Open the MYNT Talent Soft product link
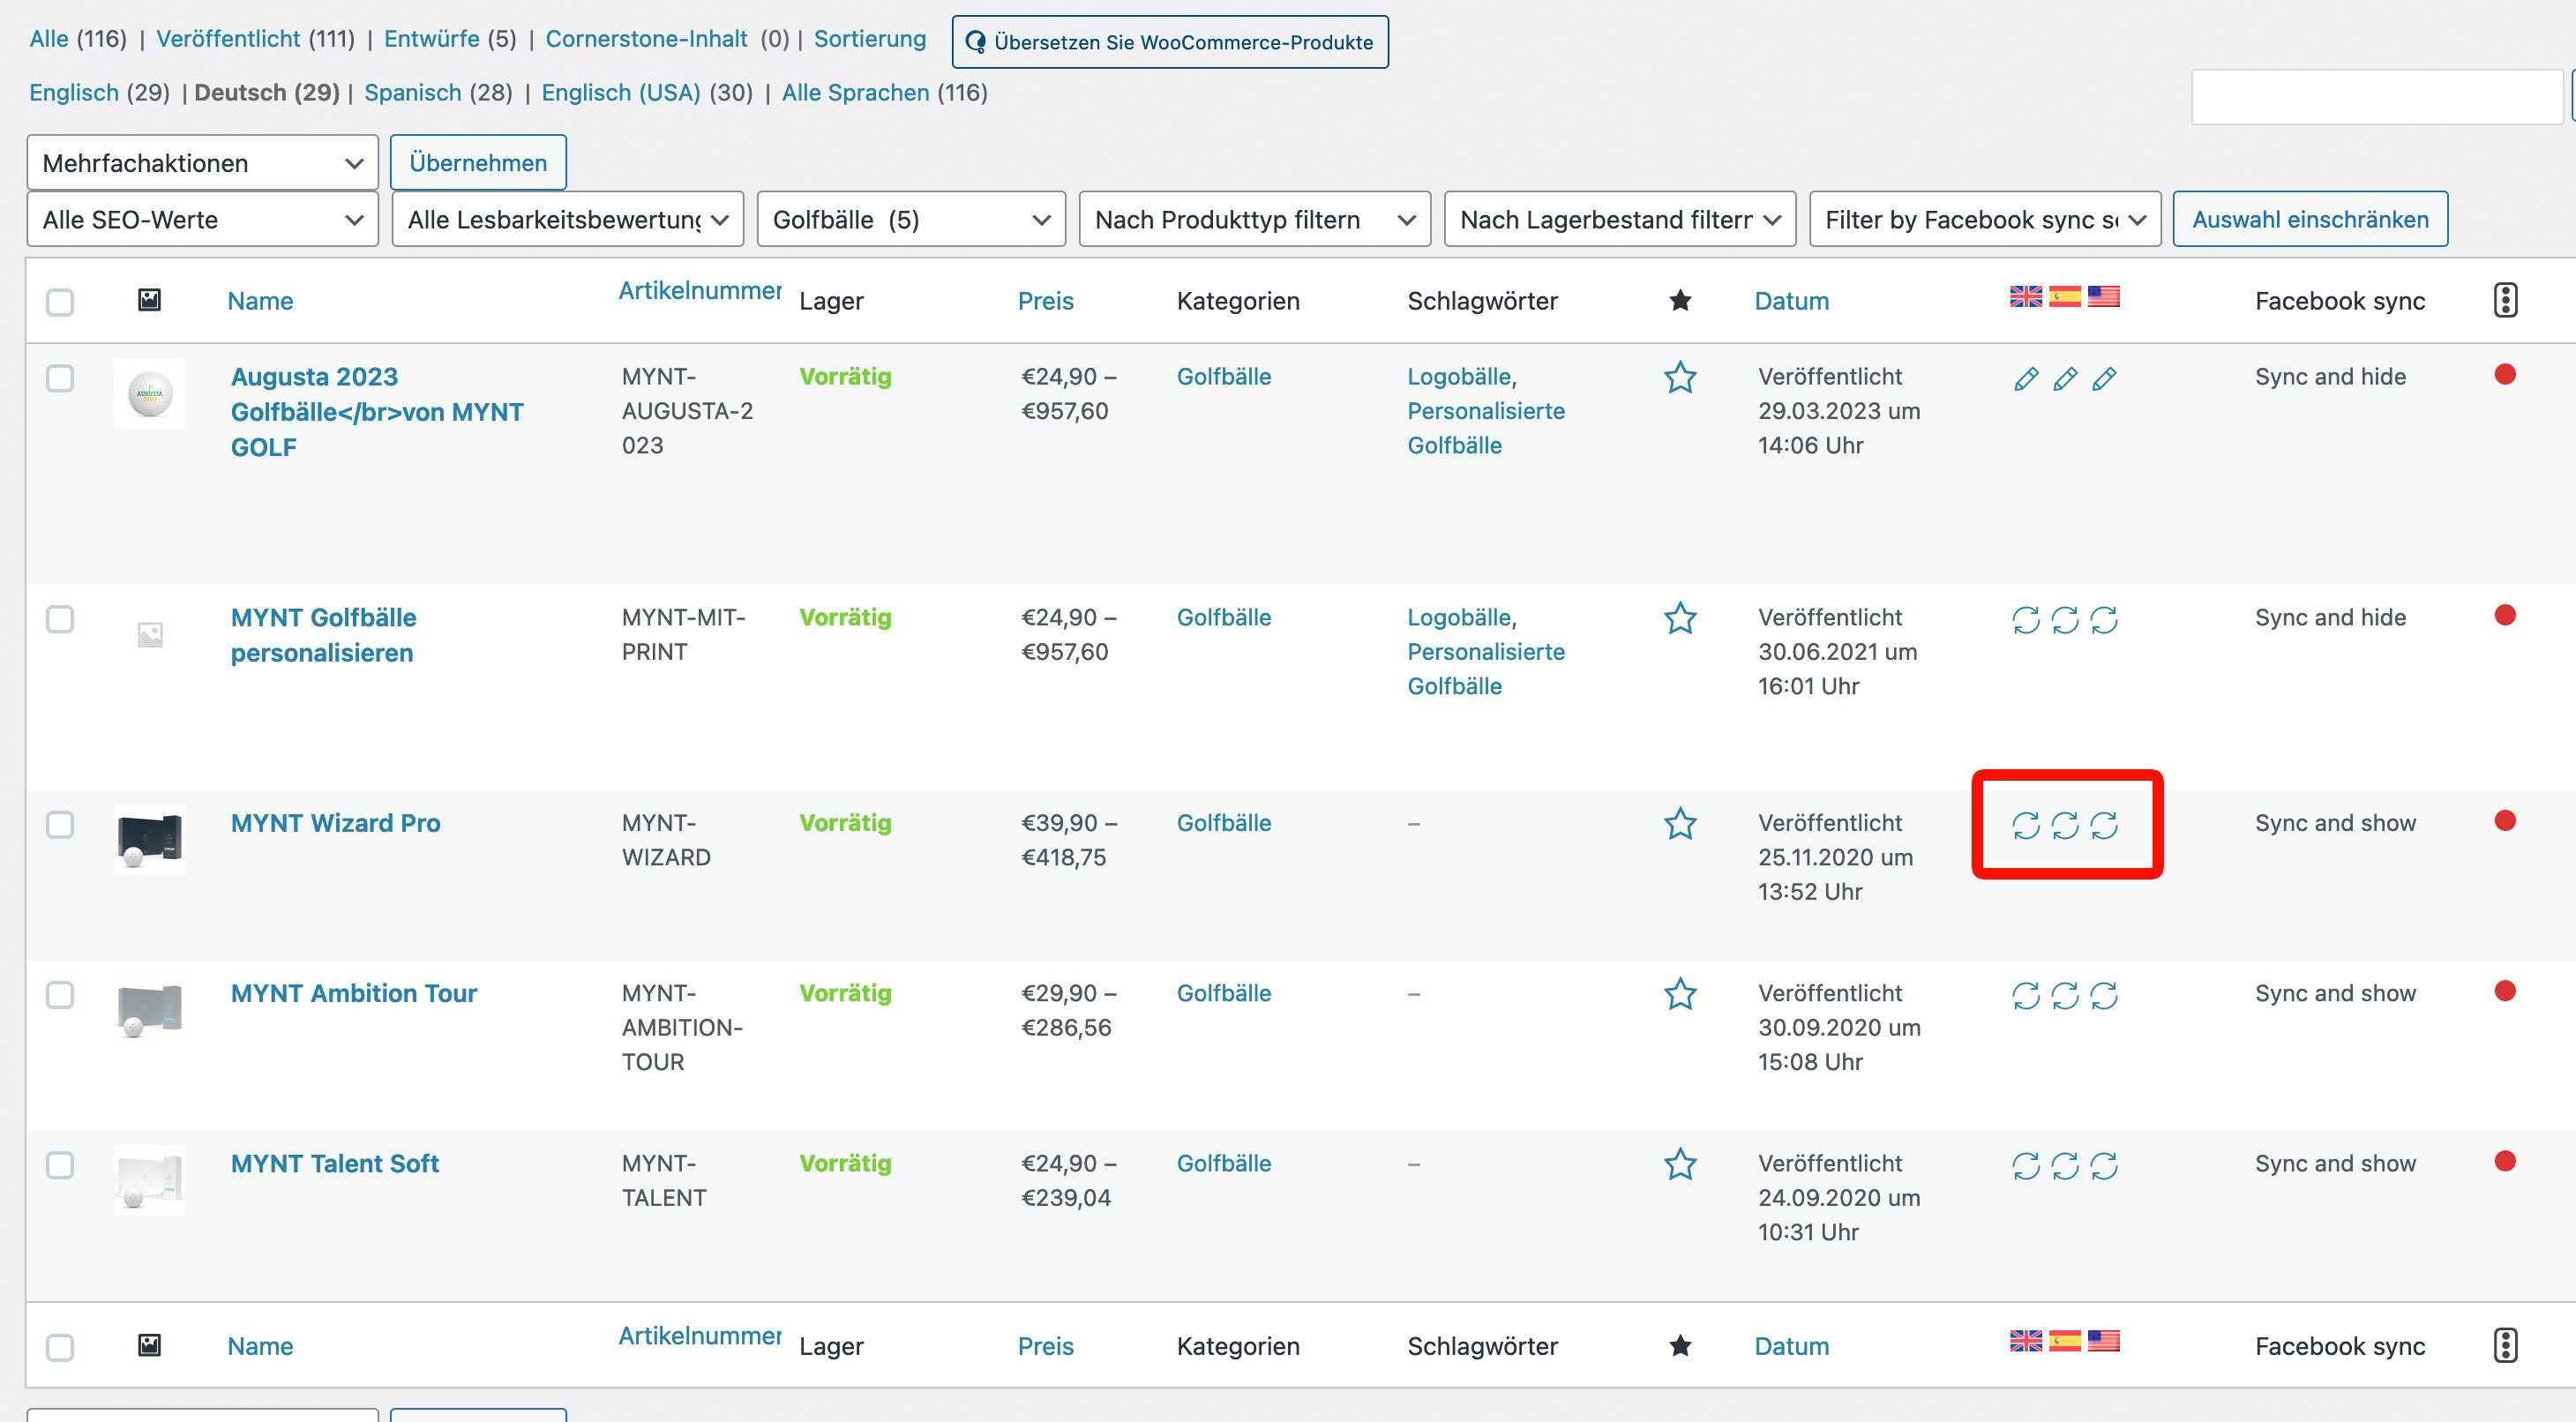2576x1422 pixels. click(x=334, y=1163)
